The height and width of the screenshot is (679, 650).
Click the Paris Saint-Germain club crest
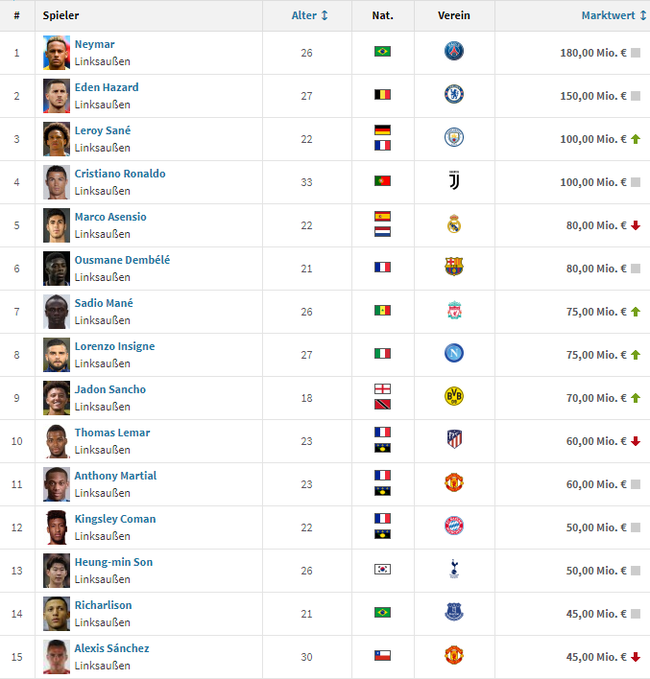point(454,51)
